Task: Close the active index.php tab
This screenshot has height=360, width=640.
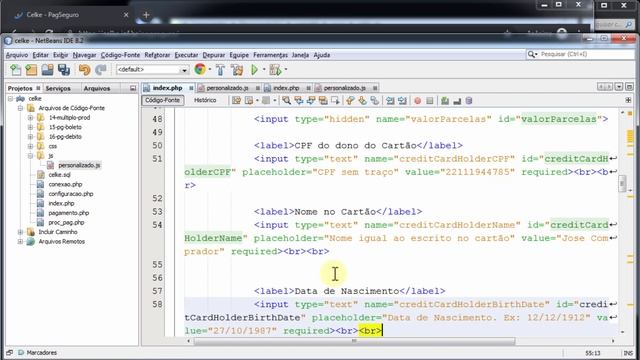Action: click(x=191, y=88)
